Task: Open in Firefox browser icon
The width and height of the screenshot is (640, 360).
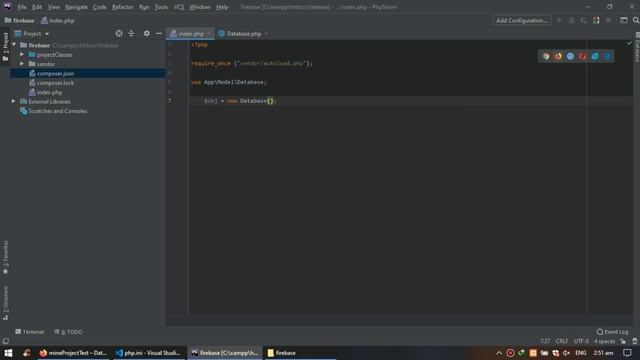Action: (x=558, y=56)
